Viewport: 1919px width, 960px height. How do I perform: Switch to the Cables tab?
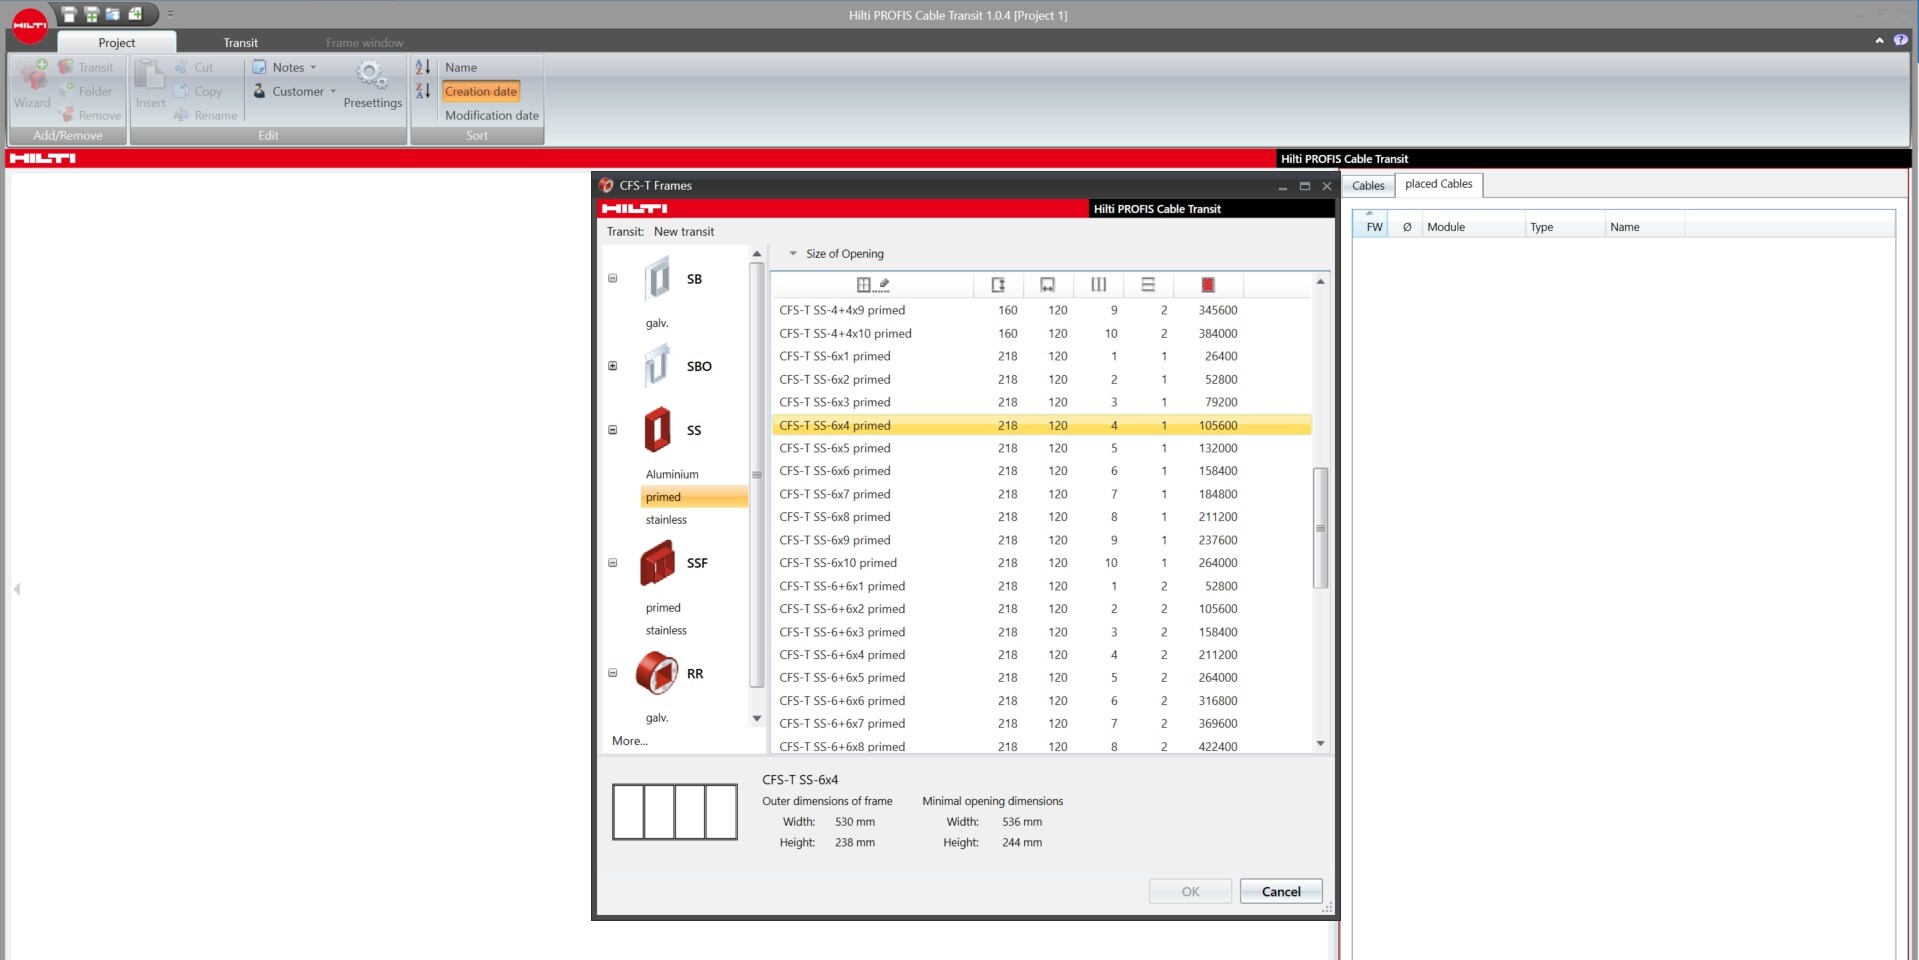(x=1367, y=186)
